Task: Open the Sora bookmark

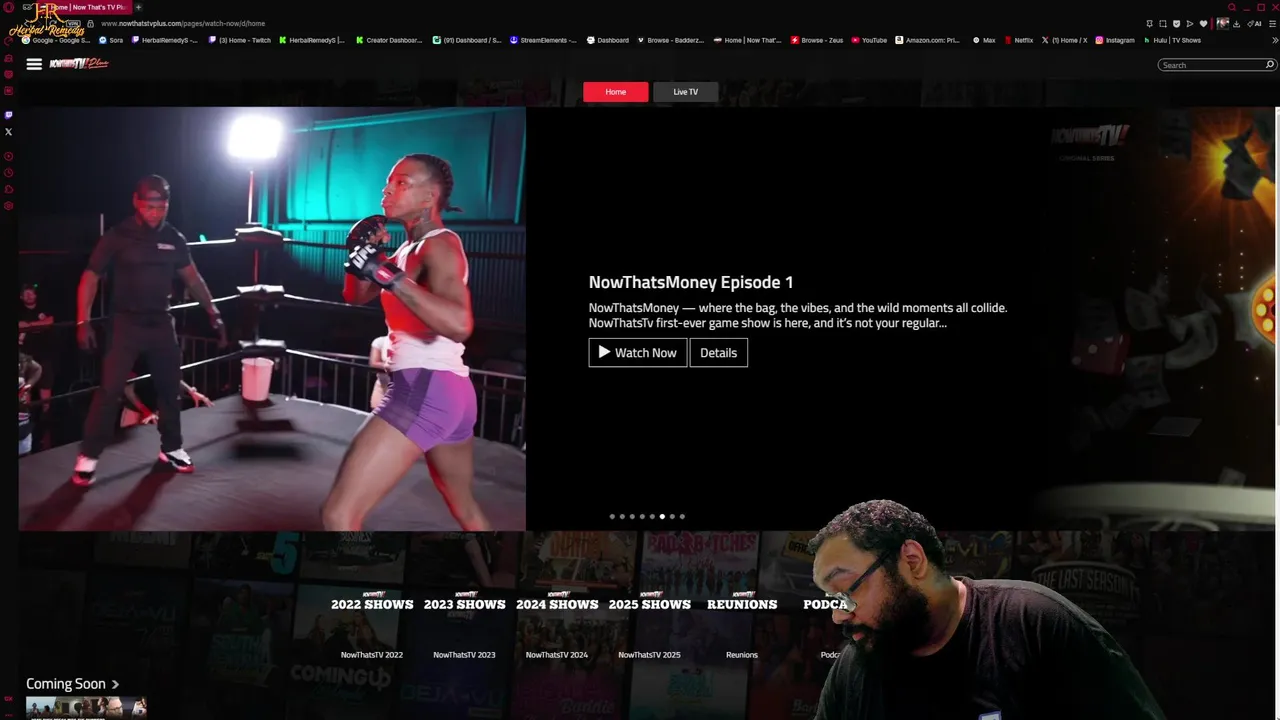Action: 111,40
